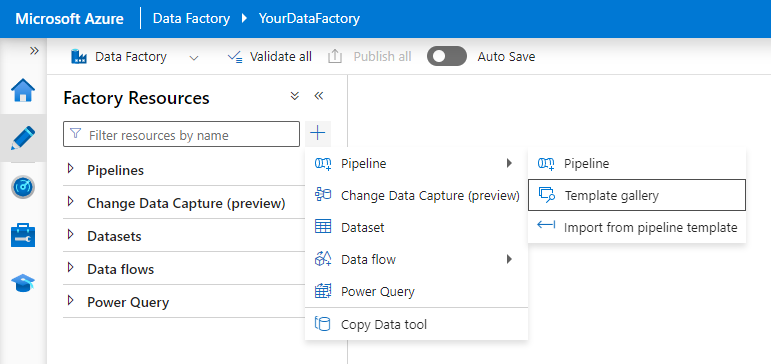Click the Validate all checkmark icon

pyautogui.click(x=235, y=57)
